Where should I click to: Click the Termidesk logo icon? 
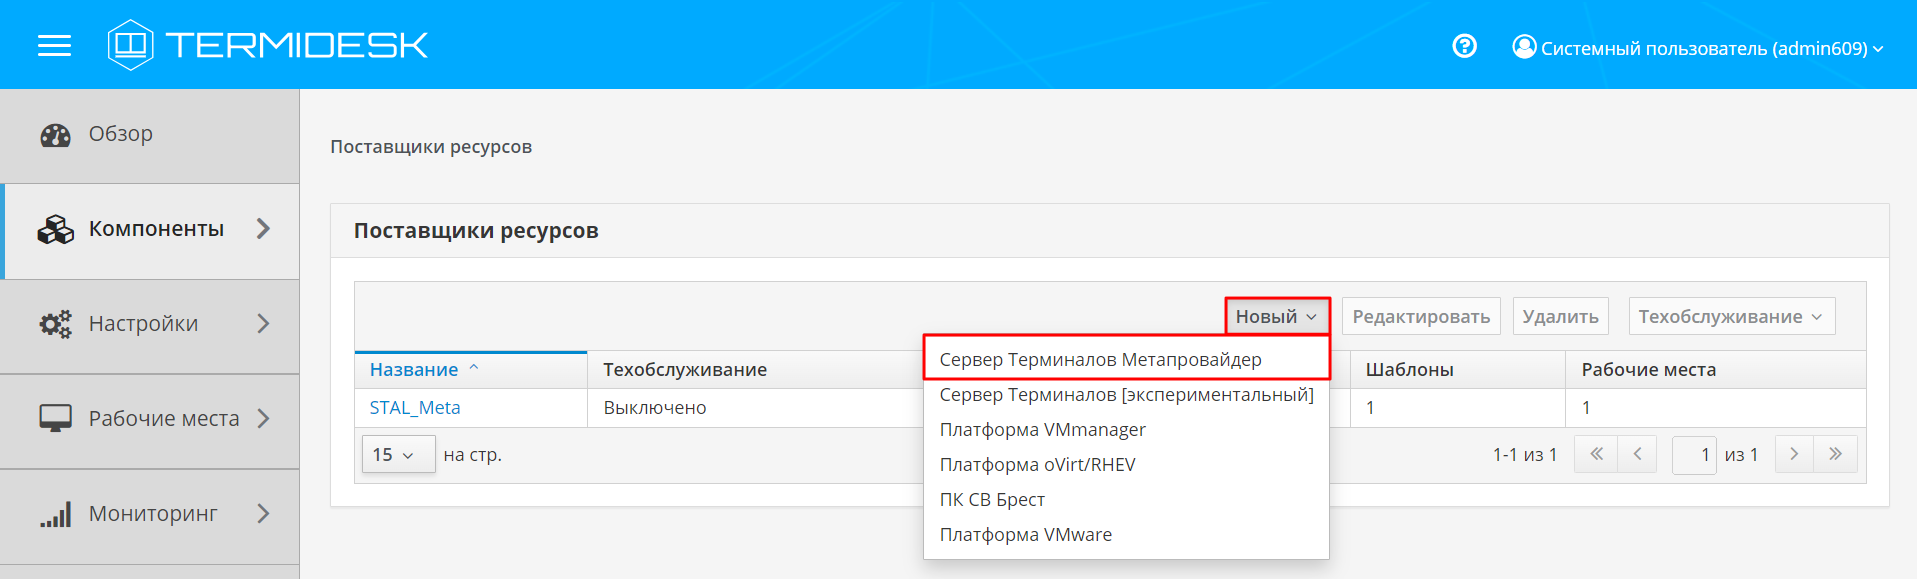(x=130, y=45)
